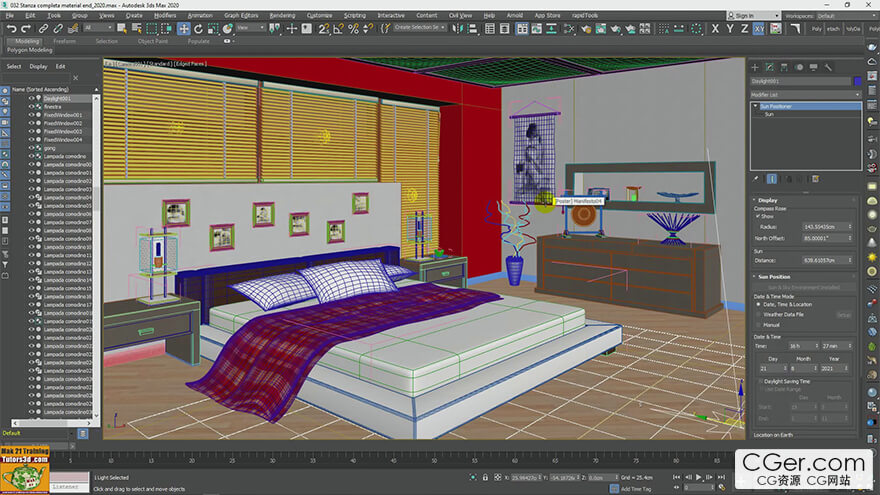Open Select by Name tool

136,29
